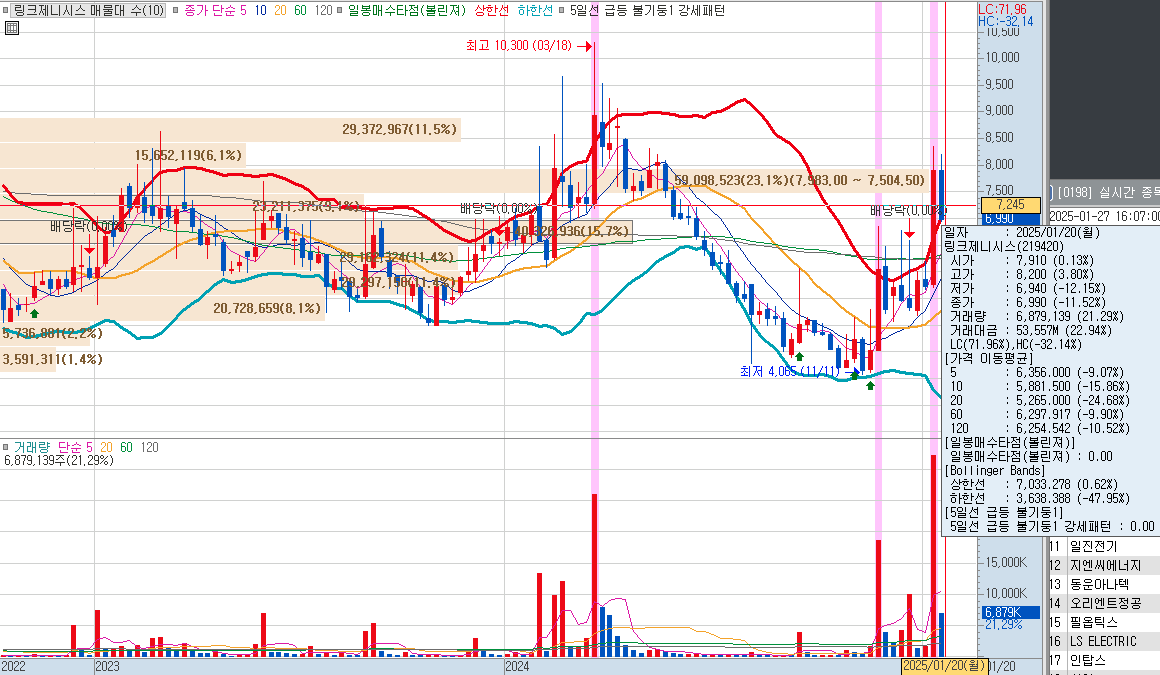Select the 링크제니시스 매물대 수(10) legend button
1160x675 pixels.
point(90,10)
